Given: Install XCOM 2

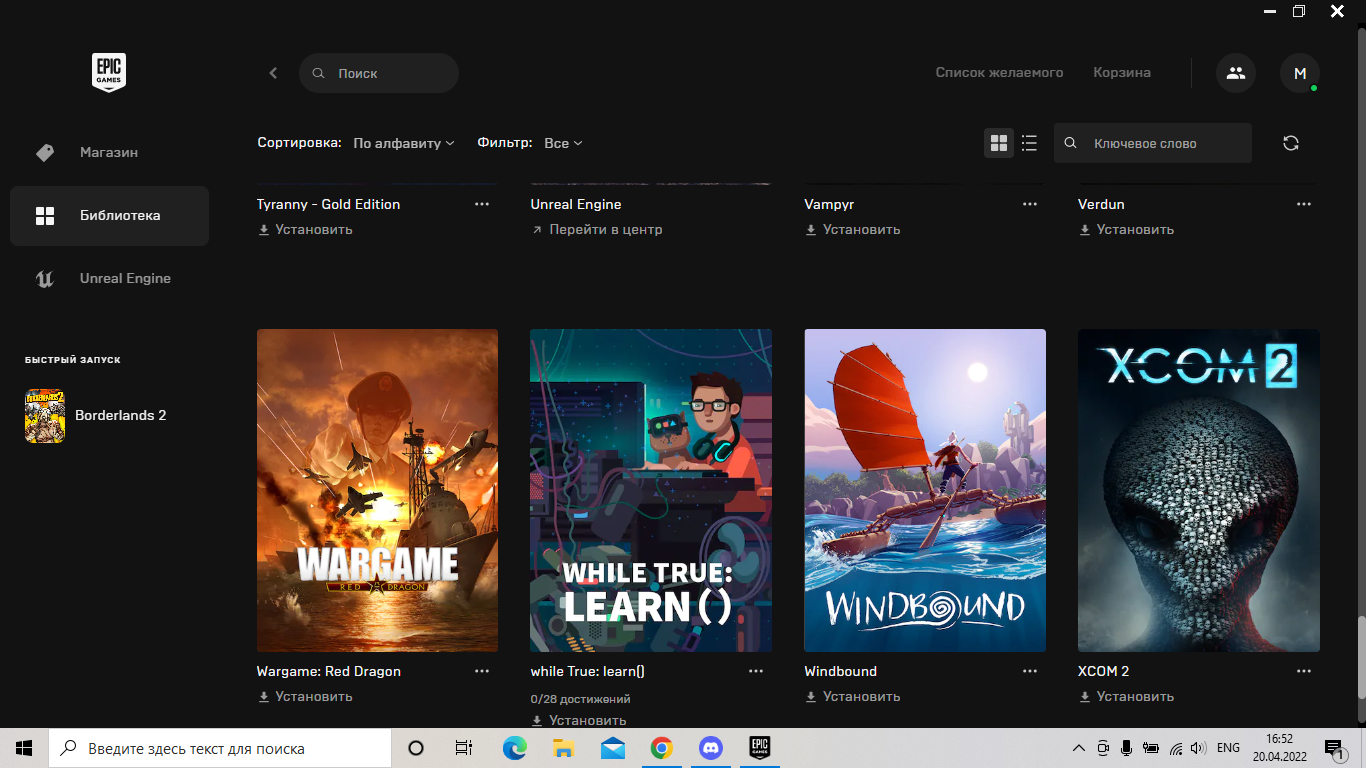Looking at the screenshot, I should pyautogui.click(x=1127, y=696).
